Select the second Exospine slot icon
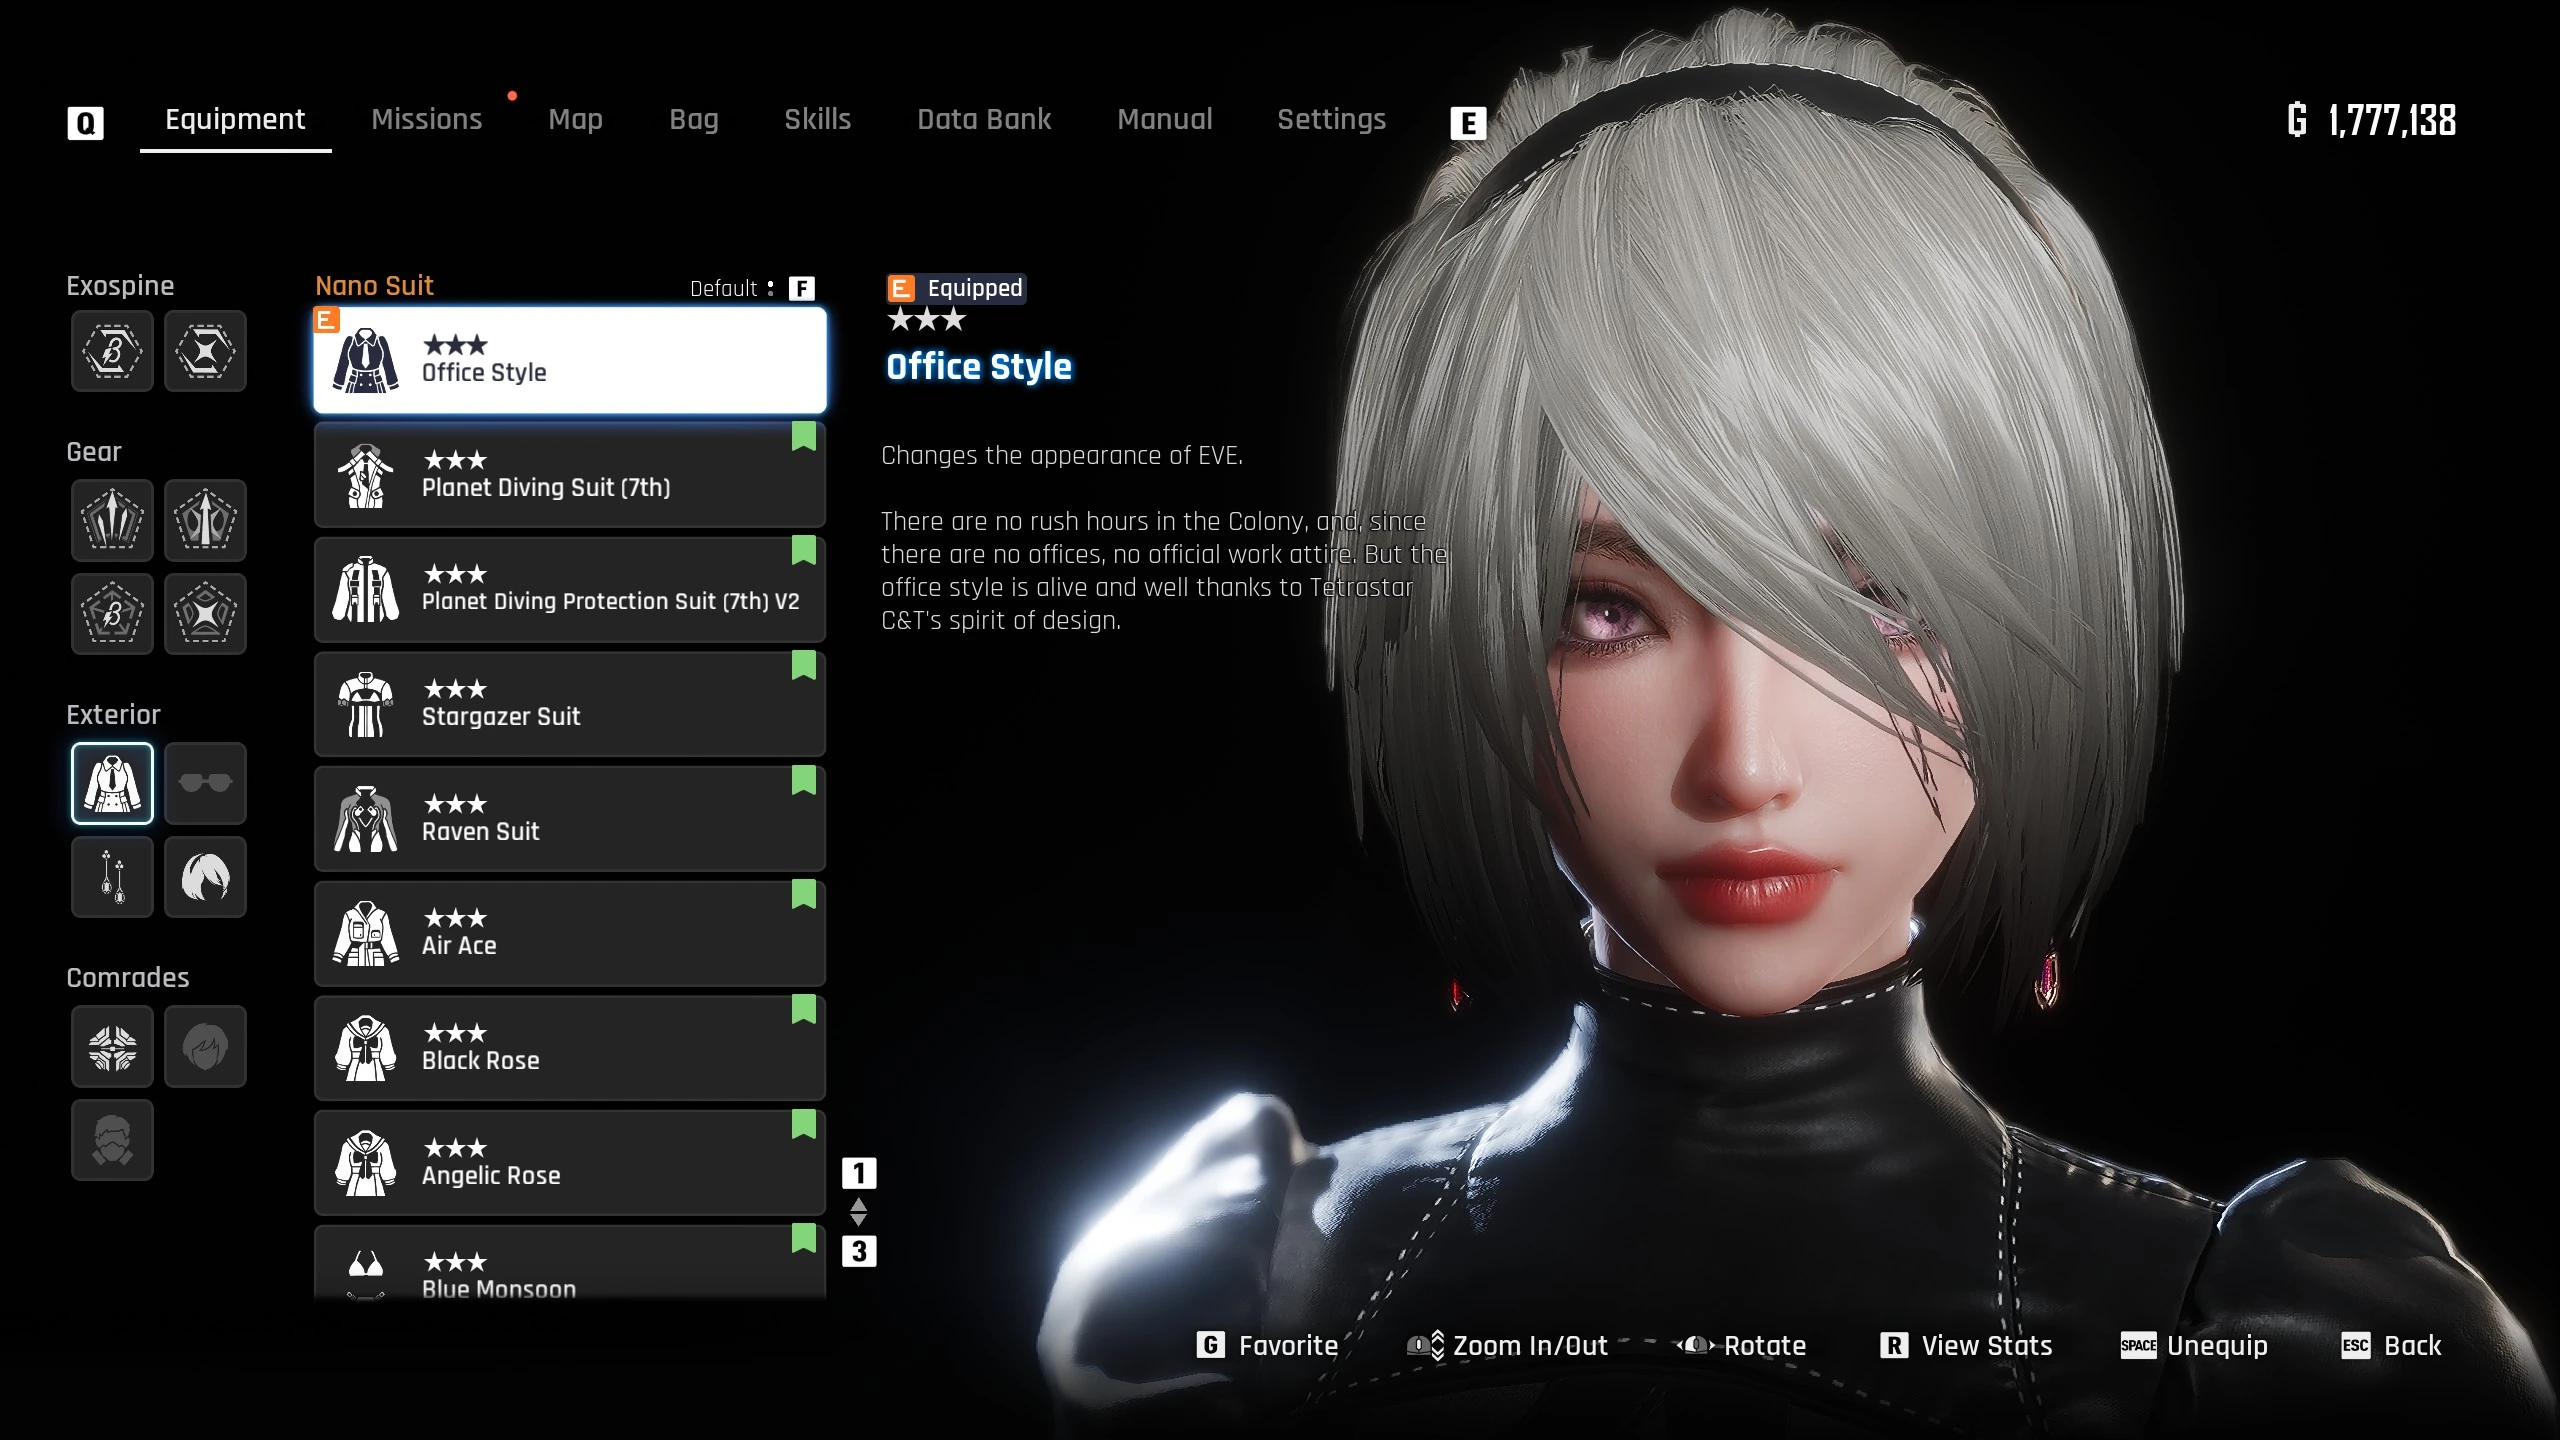2560x1440 pixels. tap(205, 351)
